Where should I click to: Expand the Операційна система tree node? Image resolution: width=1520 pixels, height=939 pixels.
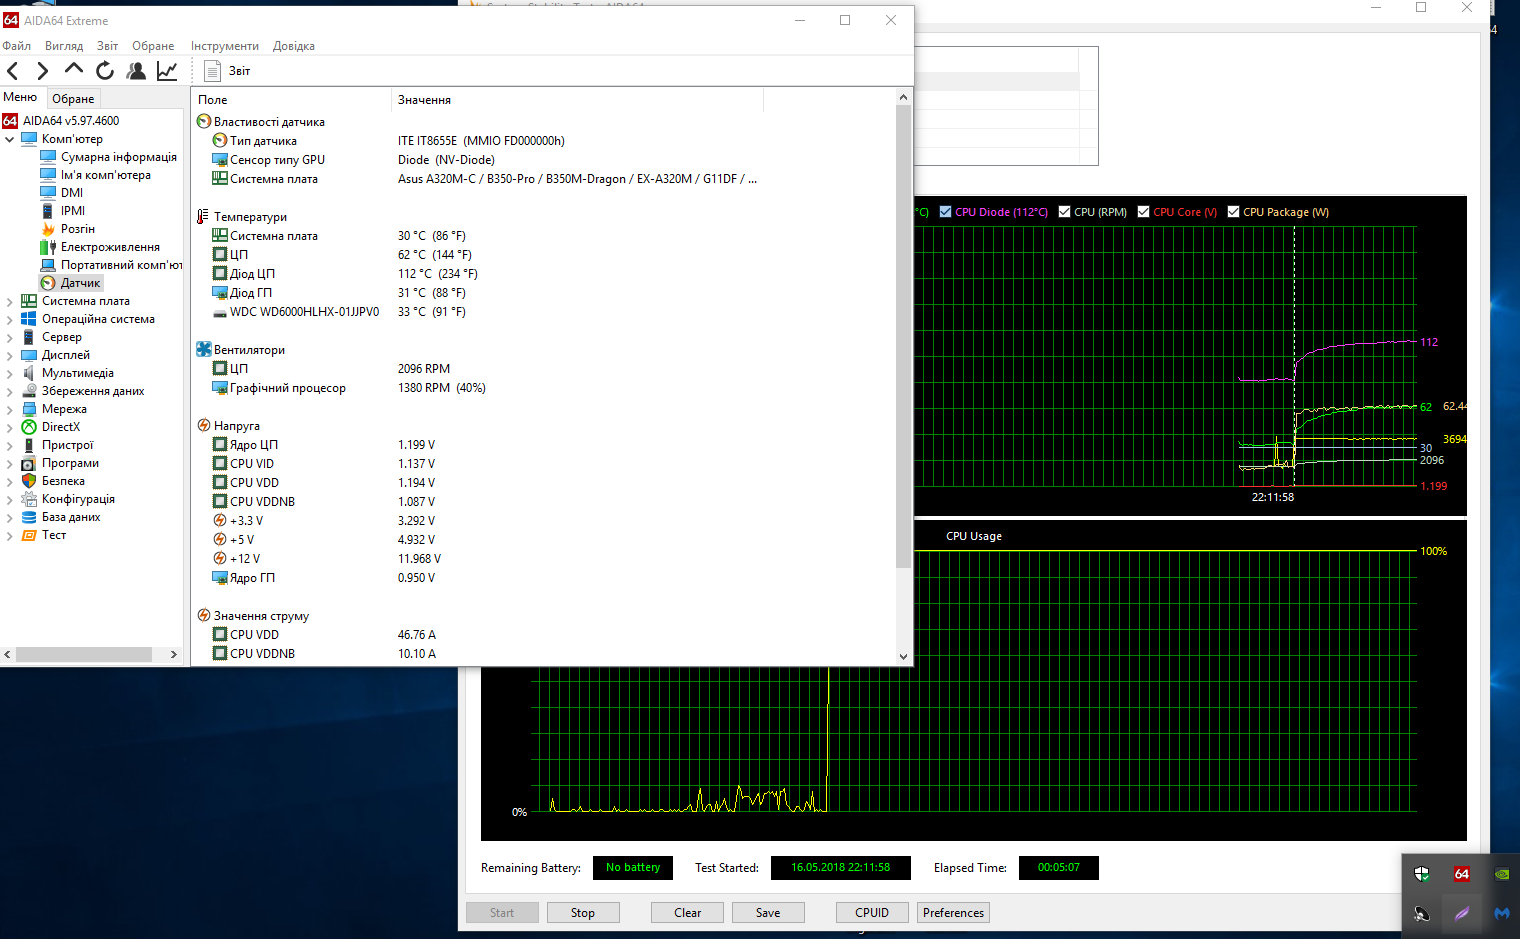(10, 319)
